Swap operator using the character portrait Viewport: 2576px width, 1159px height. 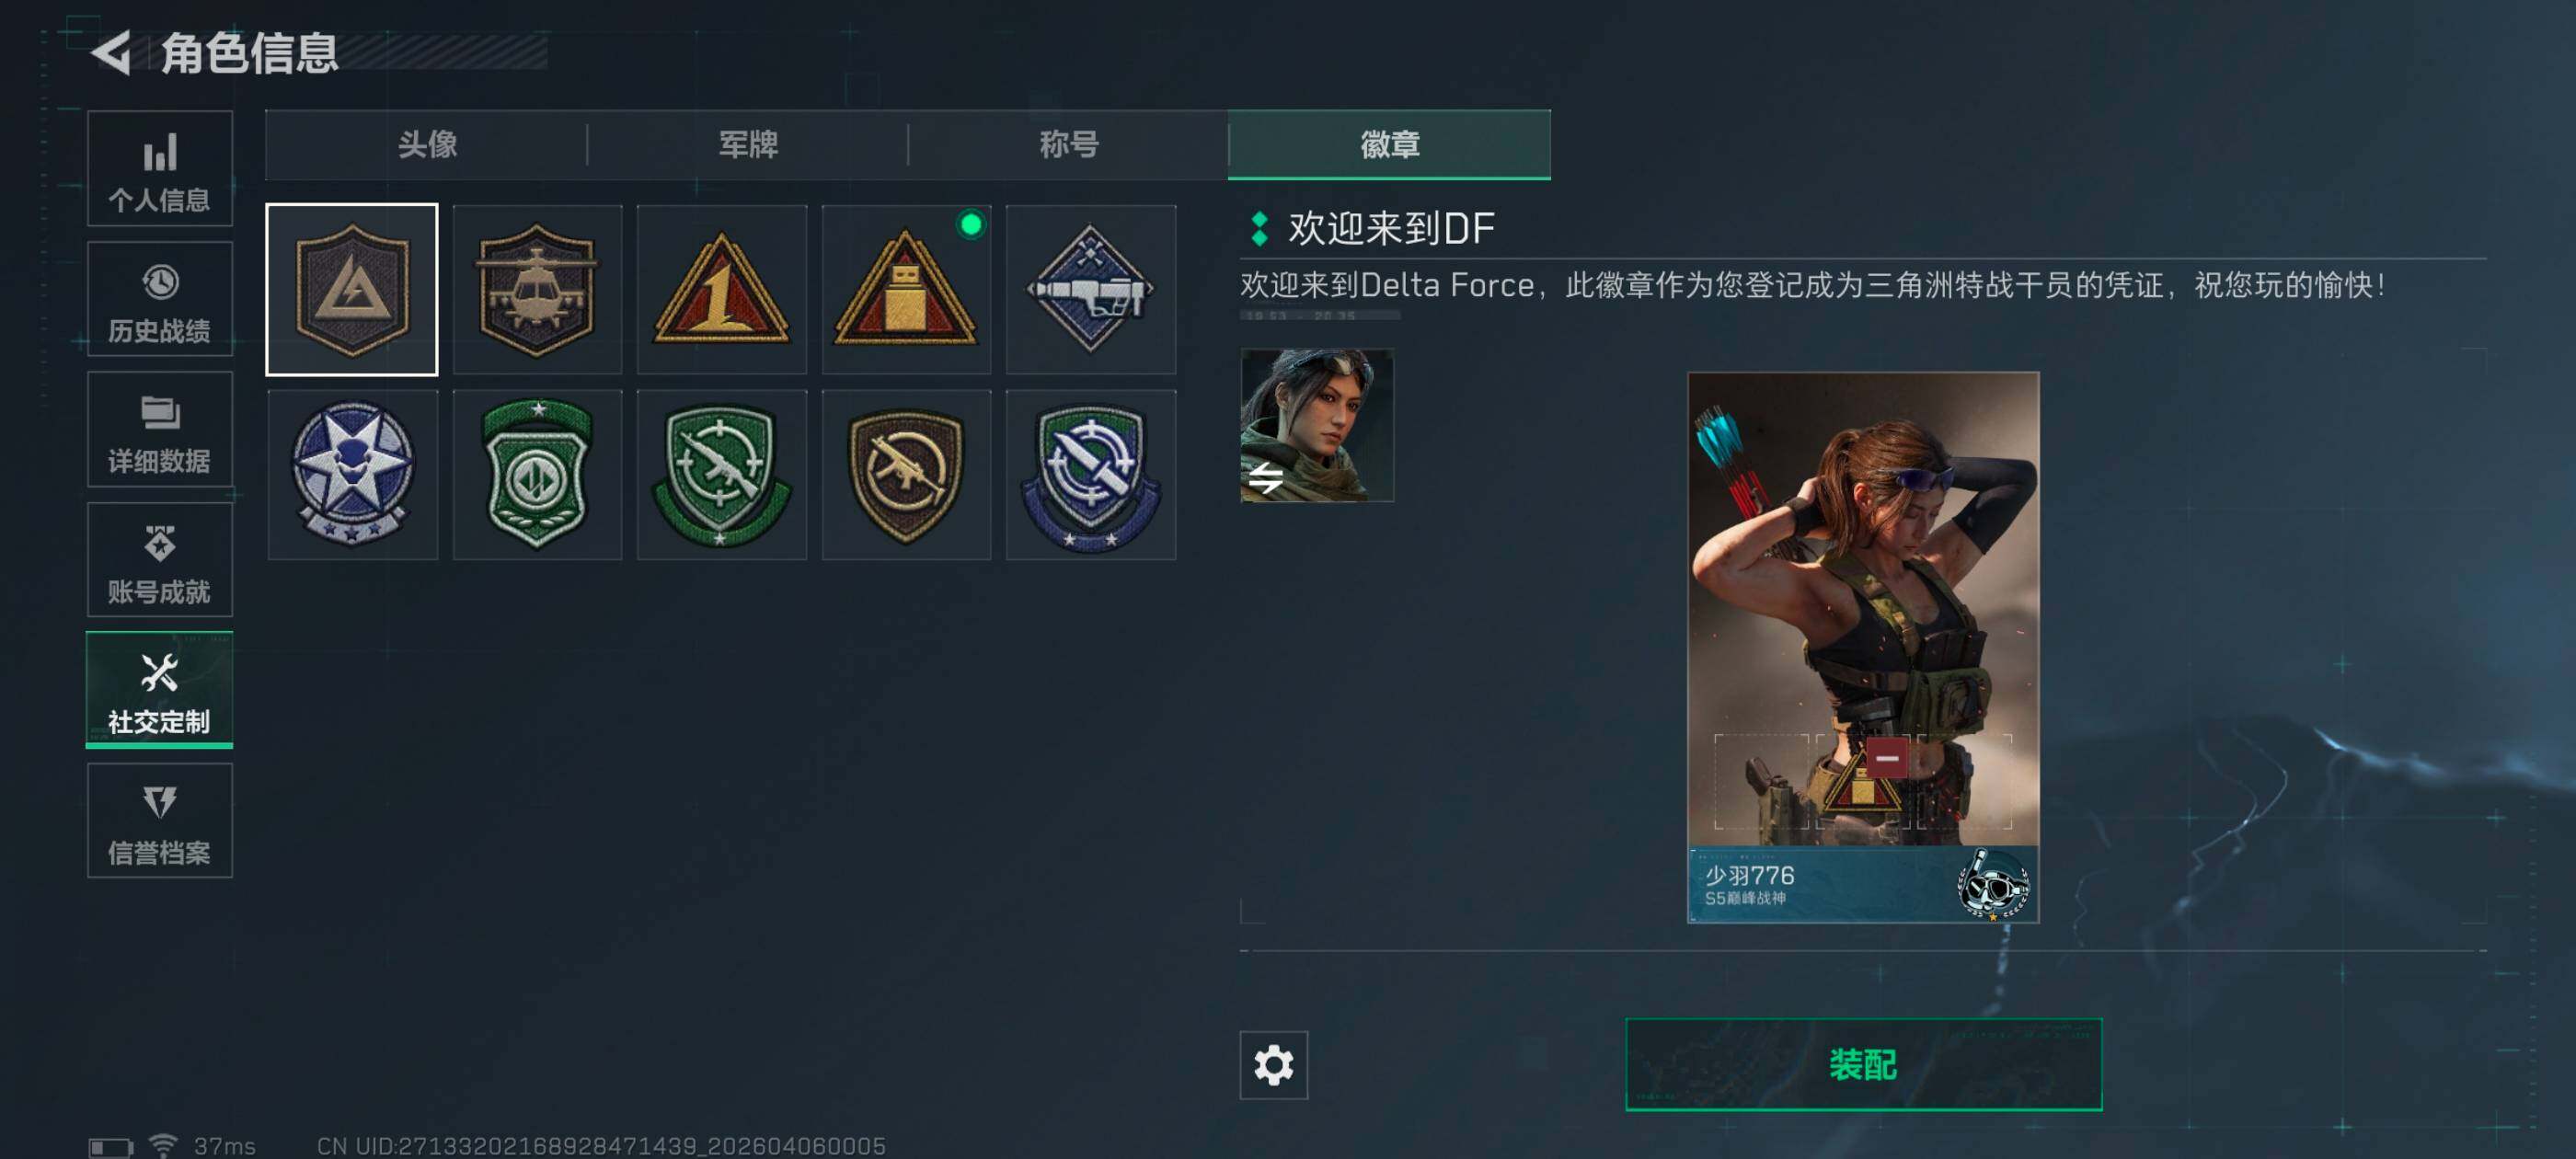click(1316, 425)
